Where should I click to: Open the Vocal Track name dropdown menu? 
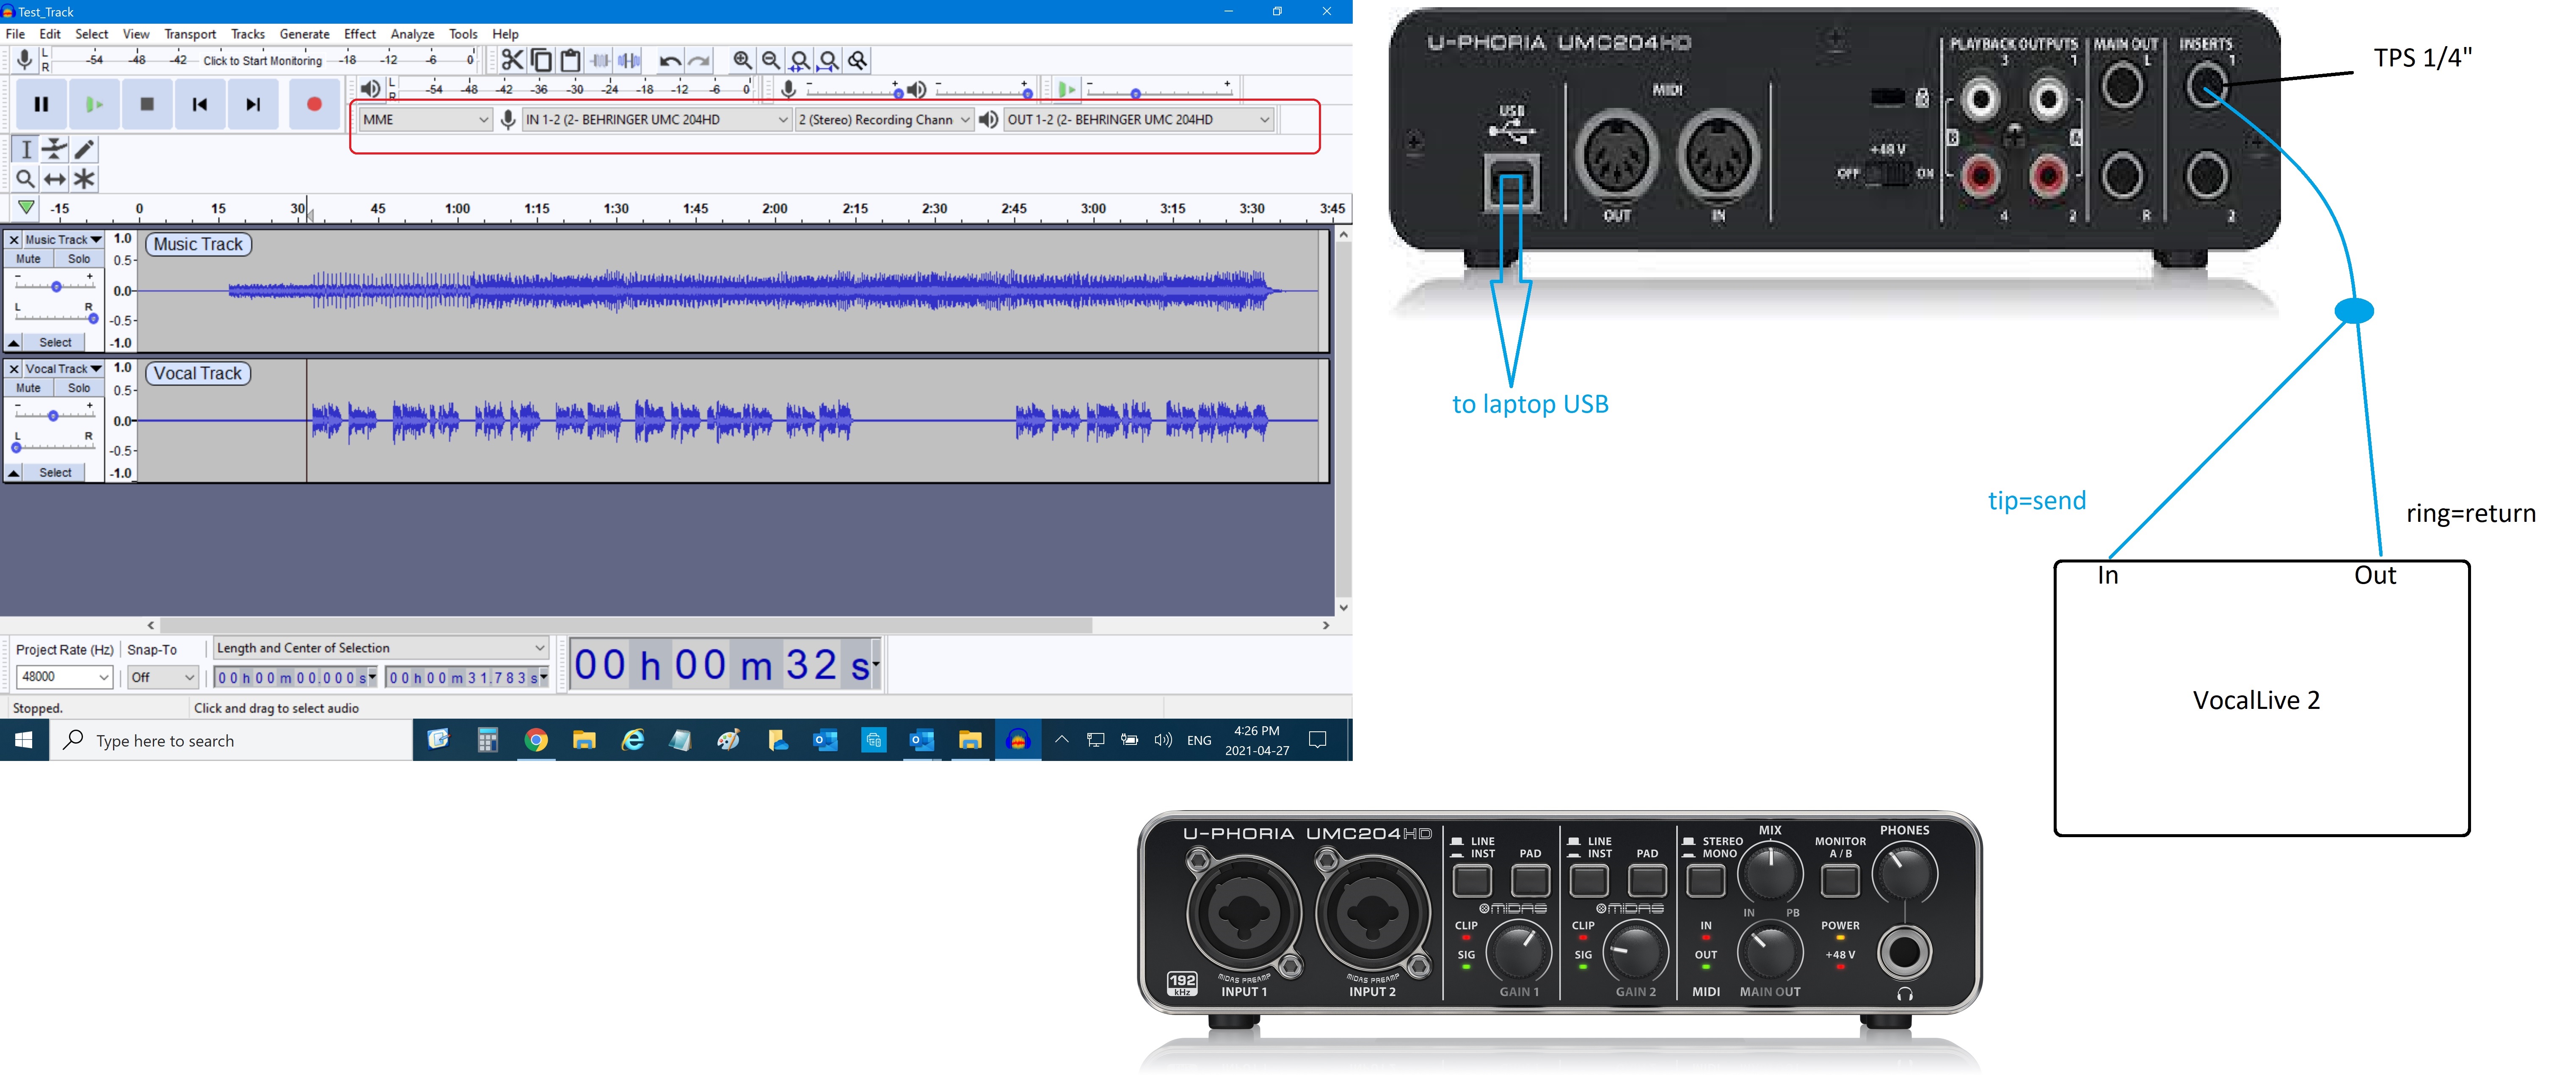tap(63, 369)
